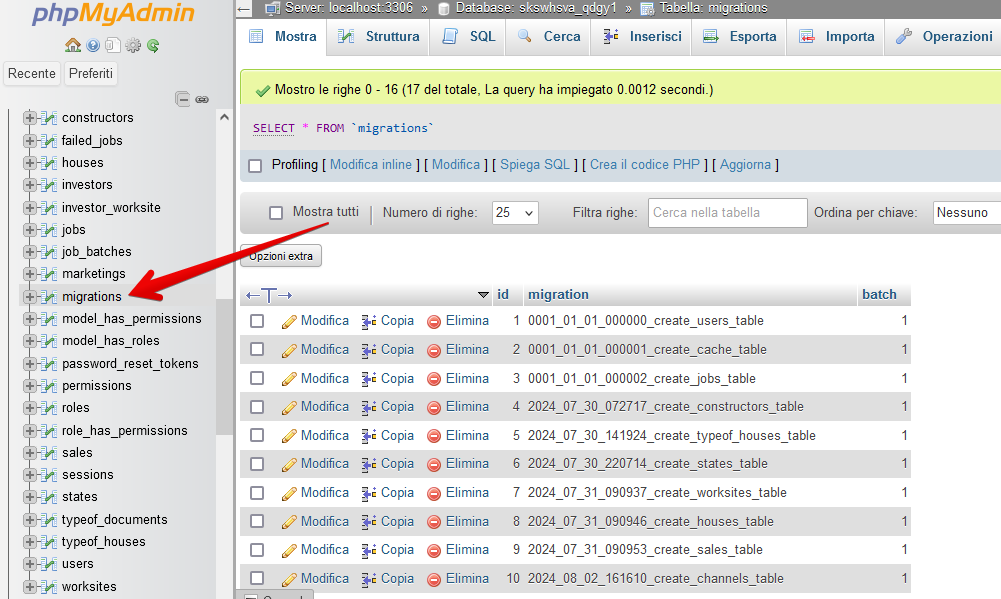Click the Modifica pencil icon for row 1

tap(290, 321)
